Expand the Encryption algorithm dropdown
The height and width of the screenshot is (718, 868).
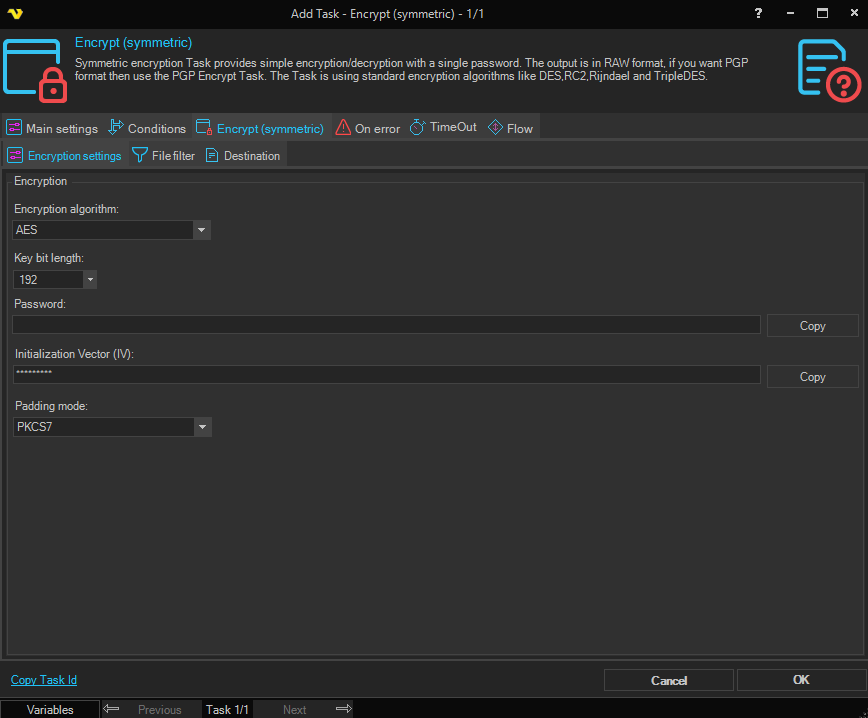coord(202,230)
